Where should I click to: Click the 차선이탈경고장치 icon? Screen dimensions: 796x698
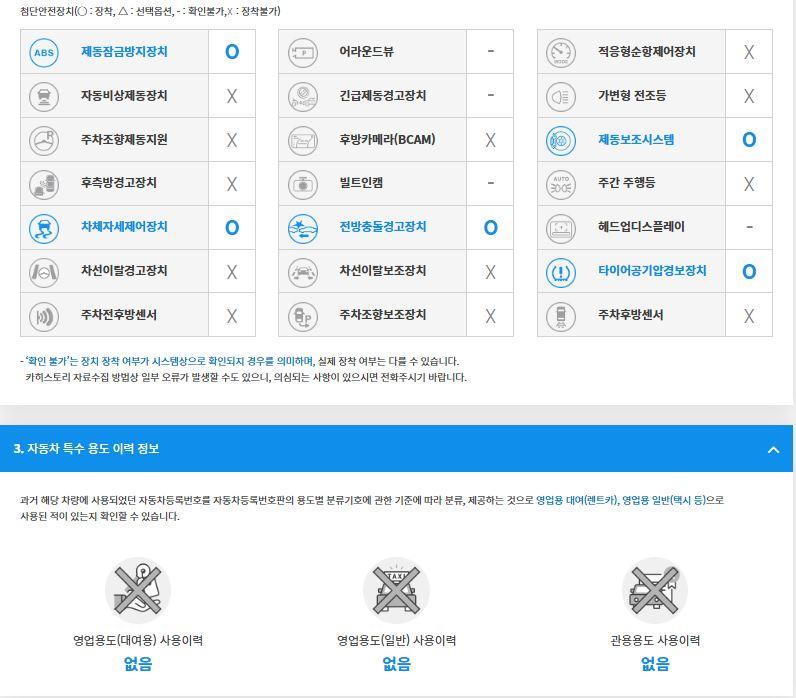click(44, 272)
